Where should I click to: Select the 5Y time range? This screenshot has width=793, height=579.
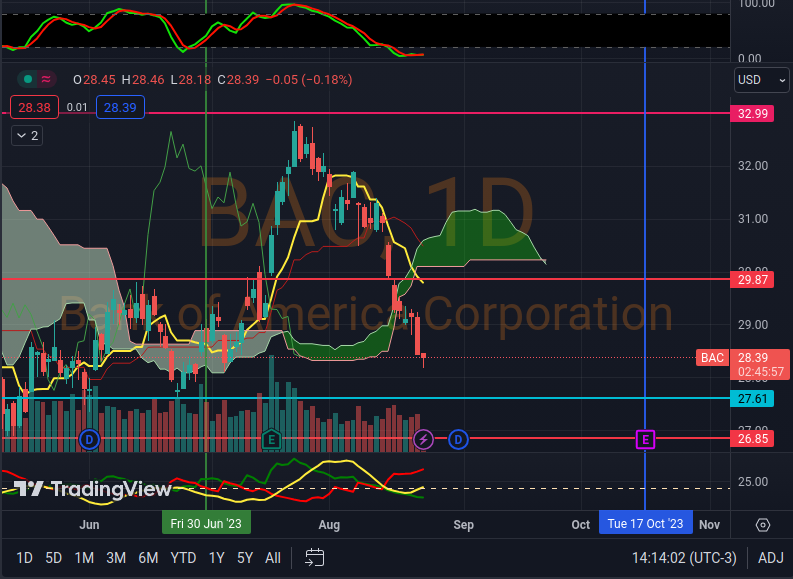245,558
